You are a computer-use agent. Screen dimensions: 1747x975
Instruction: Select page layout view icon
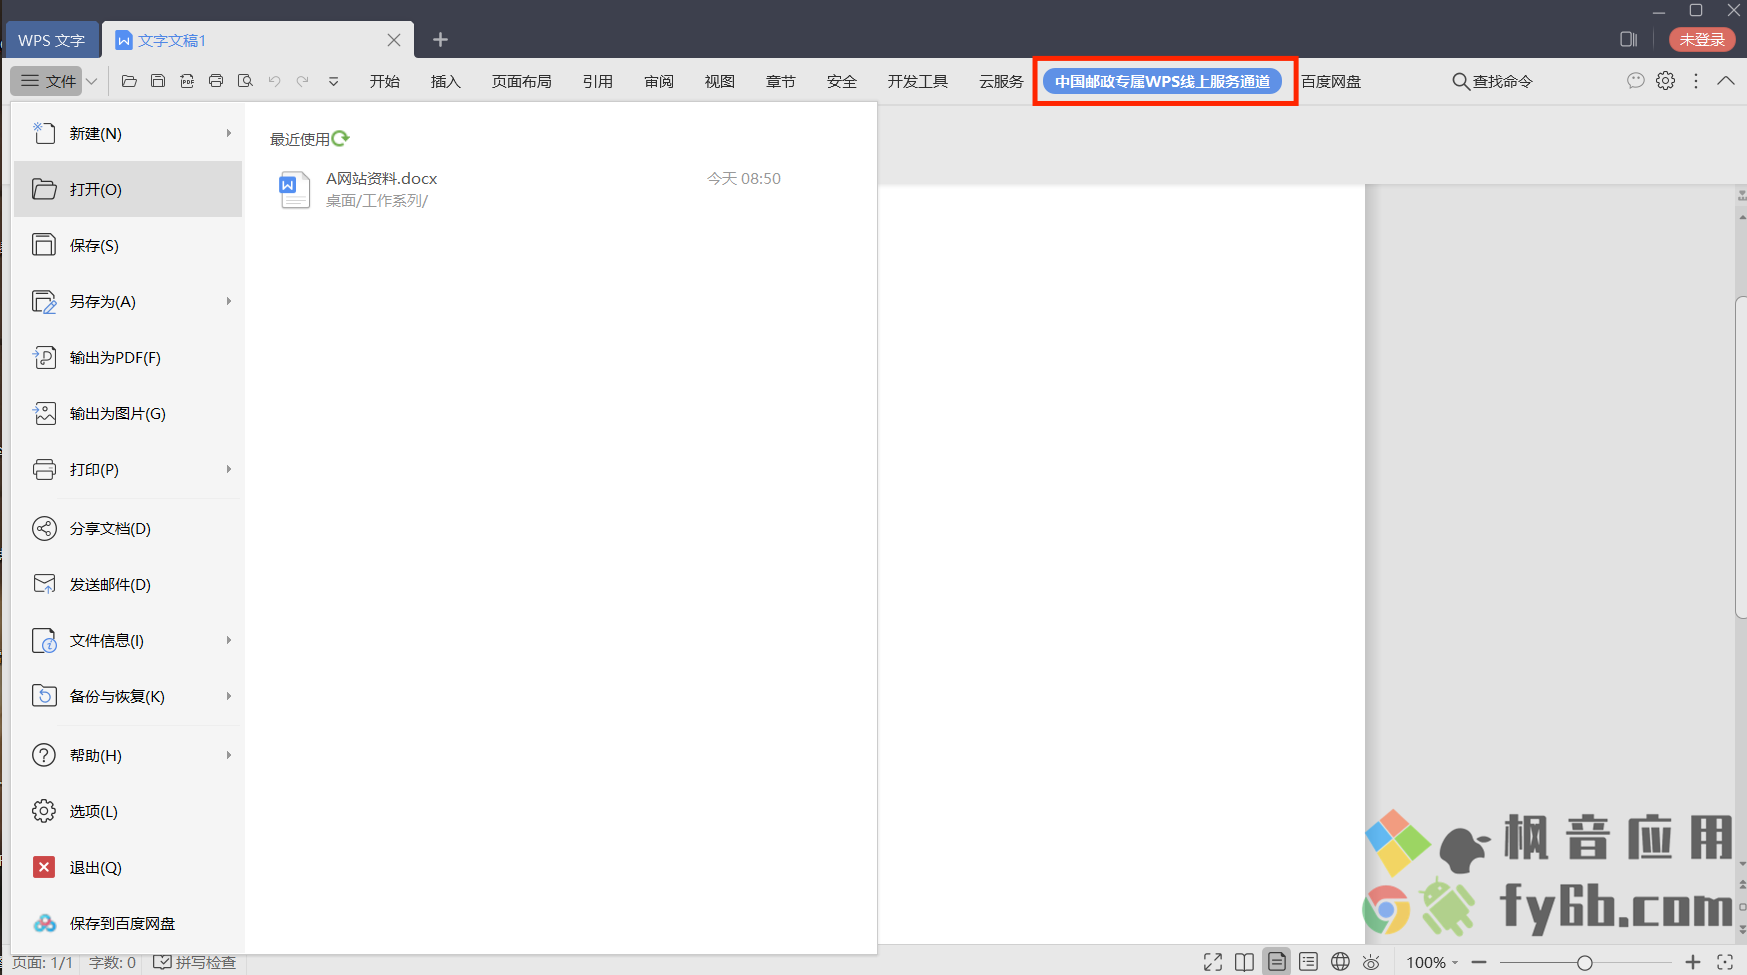point(1277,962)
